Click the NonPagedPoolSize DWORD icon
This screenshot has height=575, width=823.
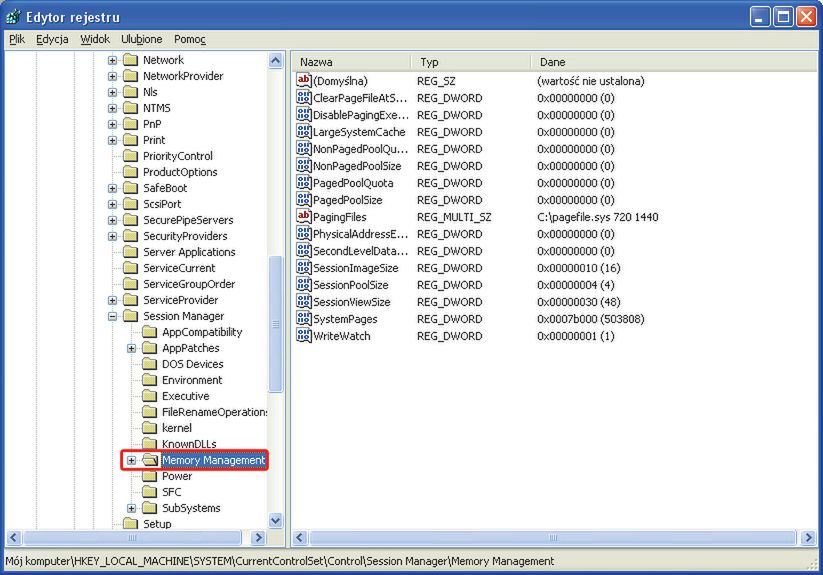304,165
